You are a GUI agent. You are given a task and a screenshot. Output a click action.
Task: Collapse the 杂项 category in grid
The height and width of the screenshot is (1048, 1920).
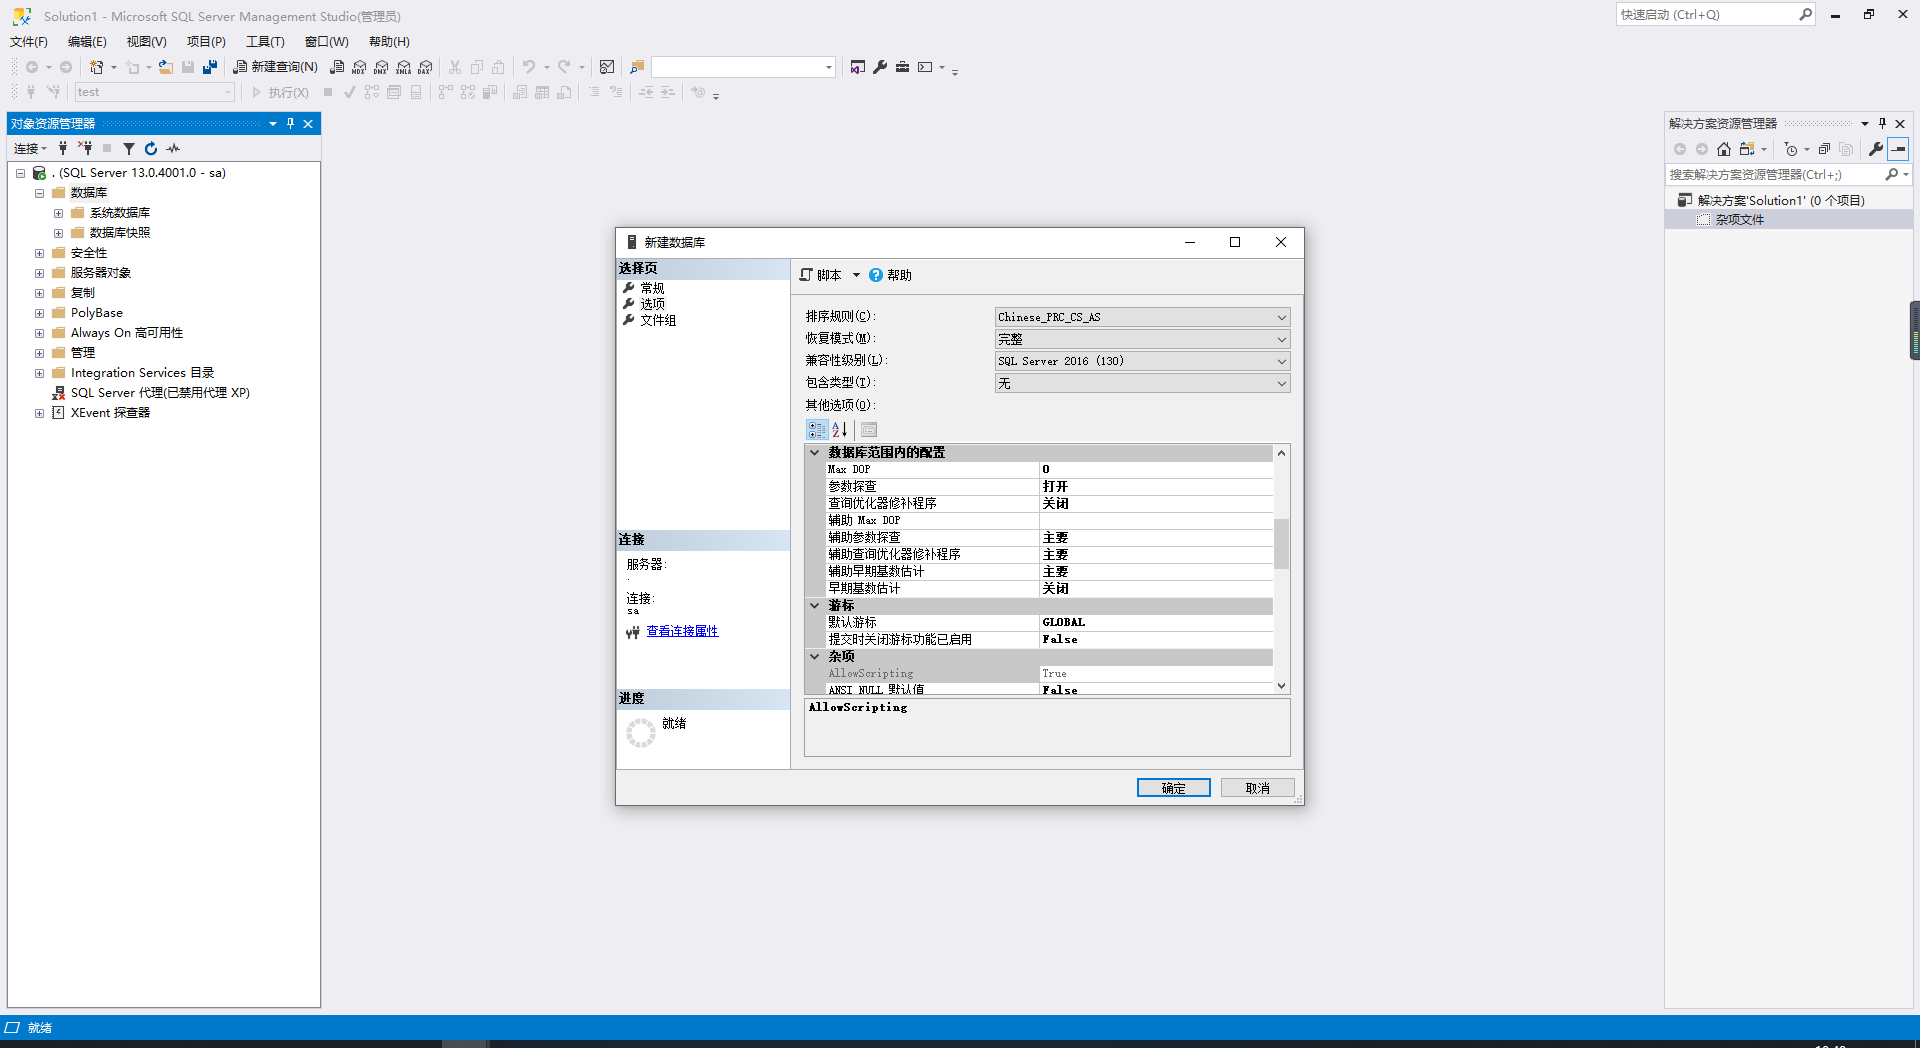tap(815, 656)
